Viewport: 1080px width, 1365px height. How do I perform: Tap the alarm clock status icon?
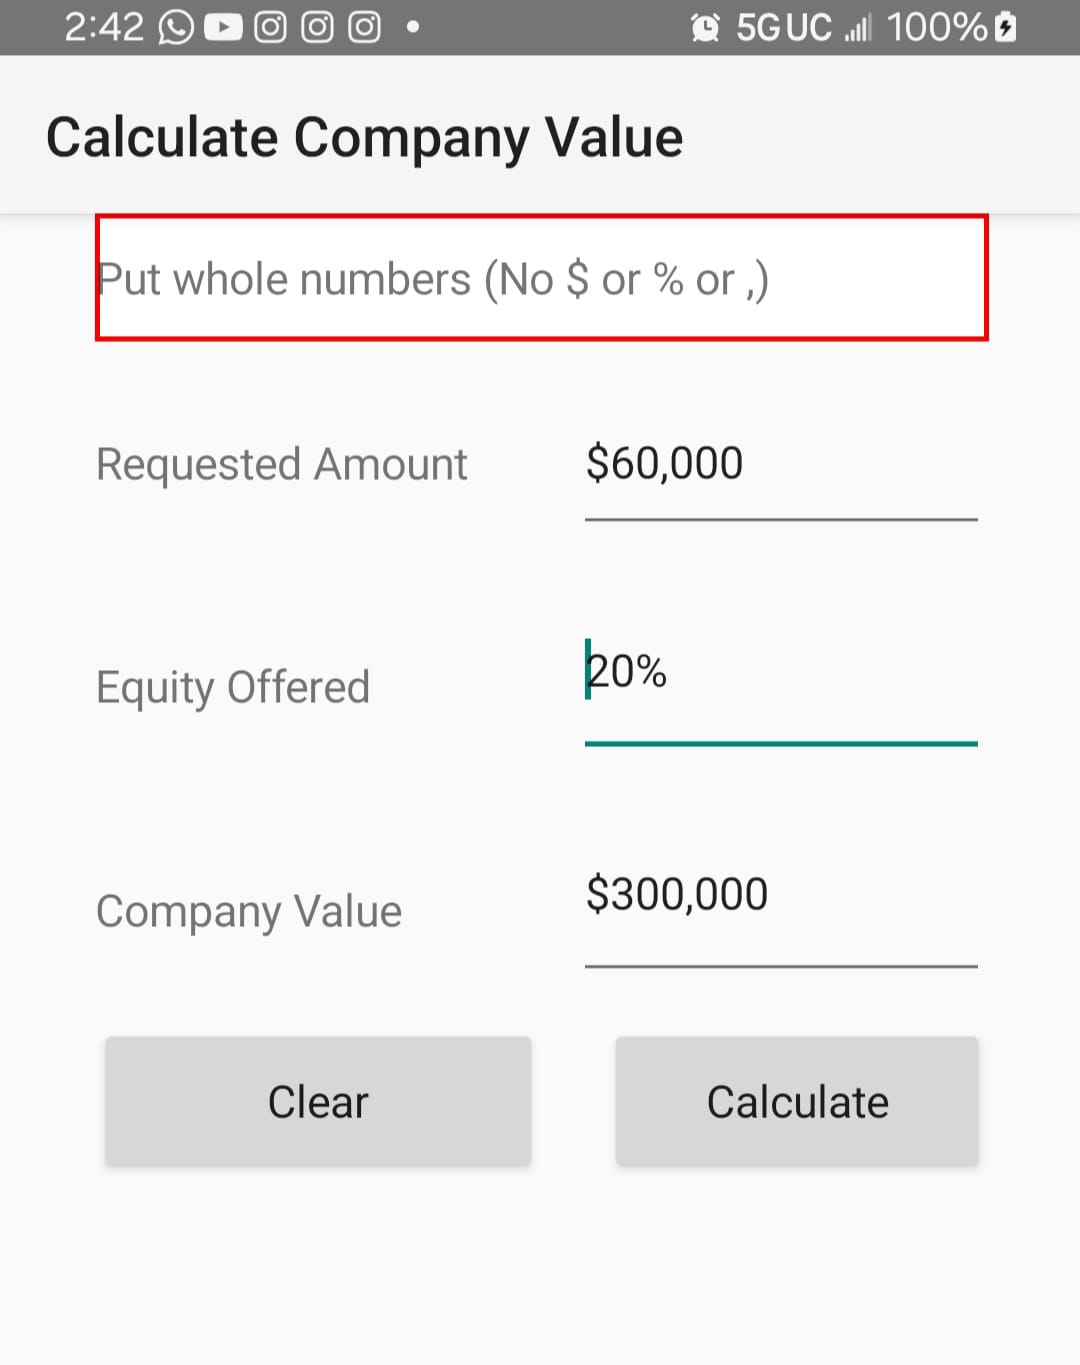pos(705,27)
